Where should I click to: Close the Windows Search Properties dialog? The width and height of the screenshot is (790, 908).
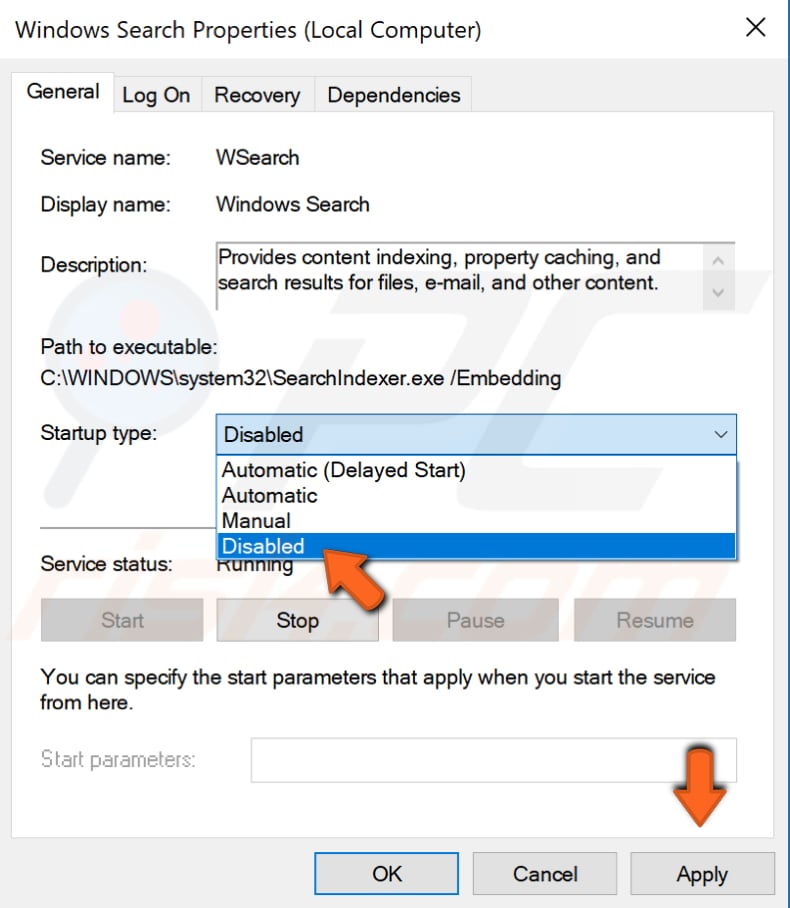point(756,28)
